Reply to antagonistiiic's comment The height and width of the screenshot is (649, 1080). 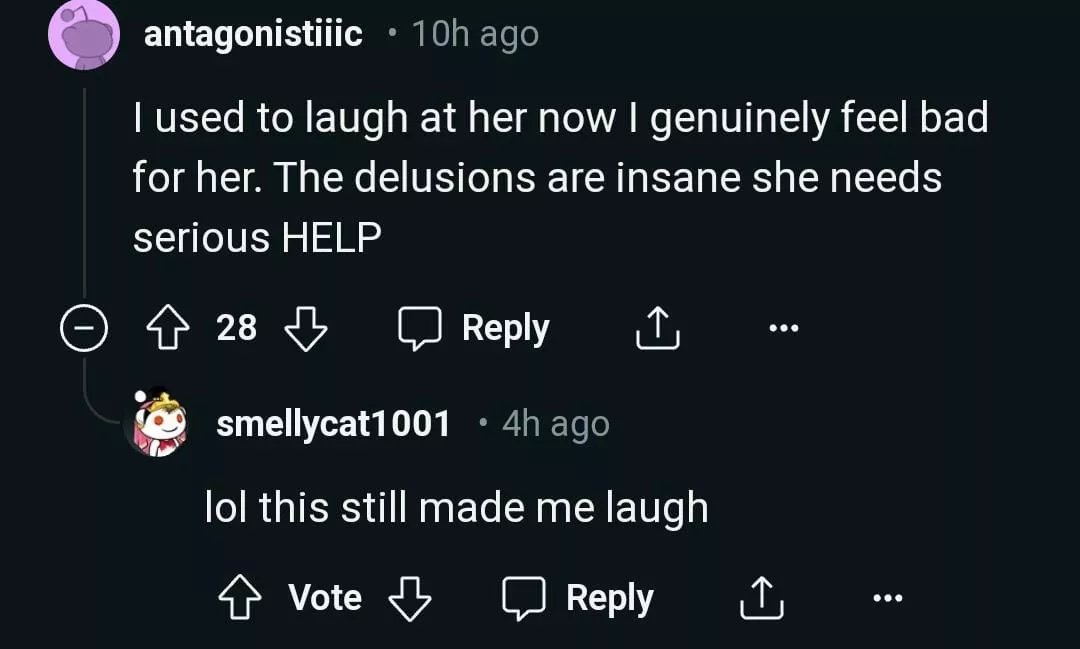click(474, 328)
